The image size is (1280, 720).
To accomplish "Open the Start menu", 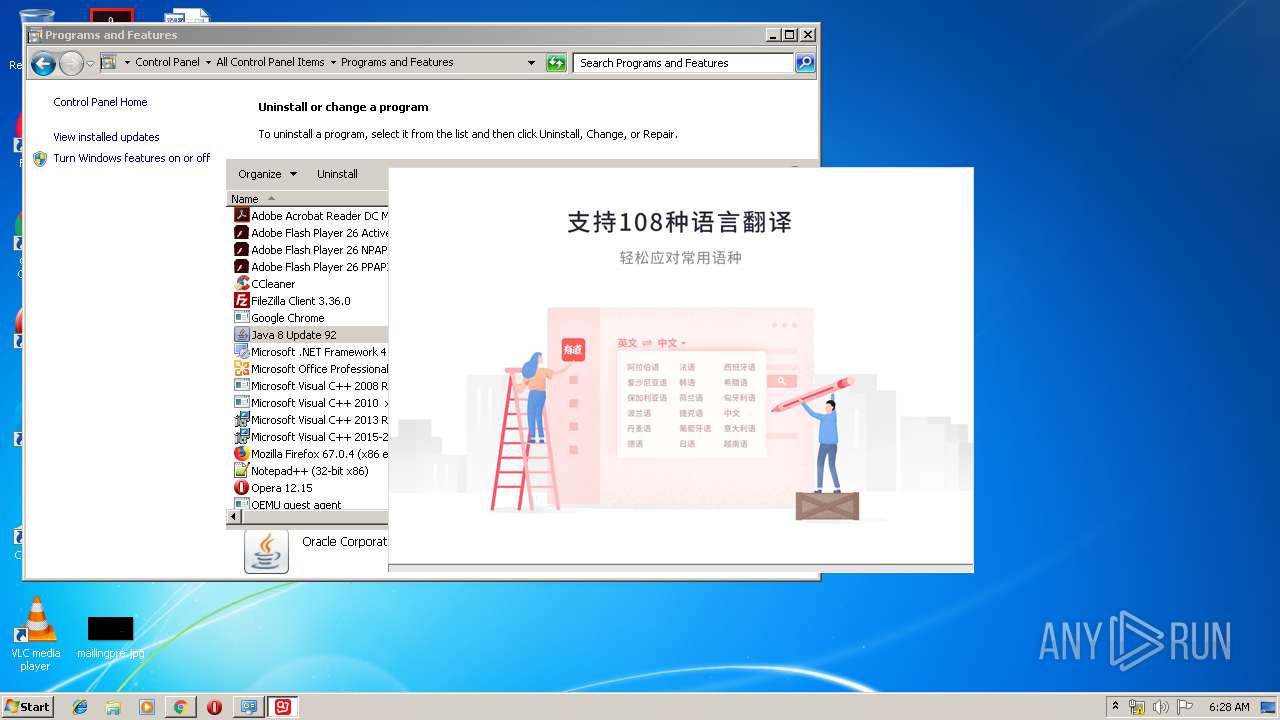I will (x=27, y=706).
